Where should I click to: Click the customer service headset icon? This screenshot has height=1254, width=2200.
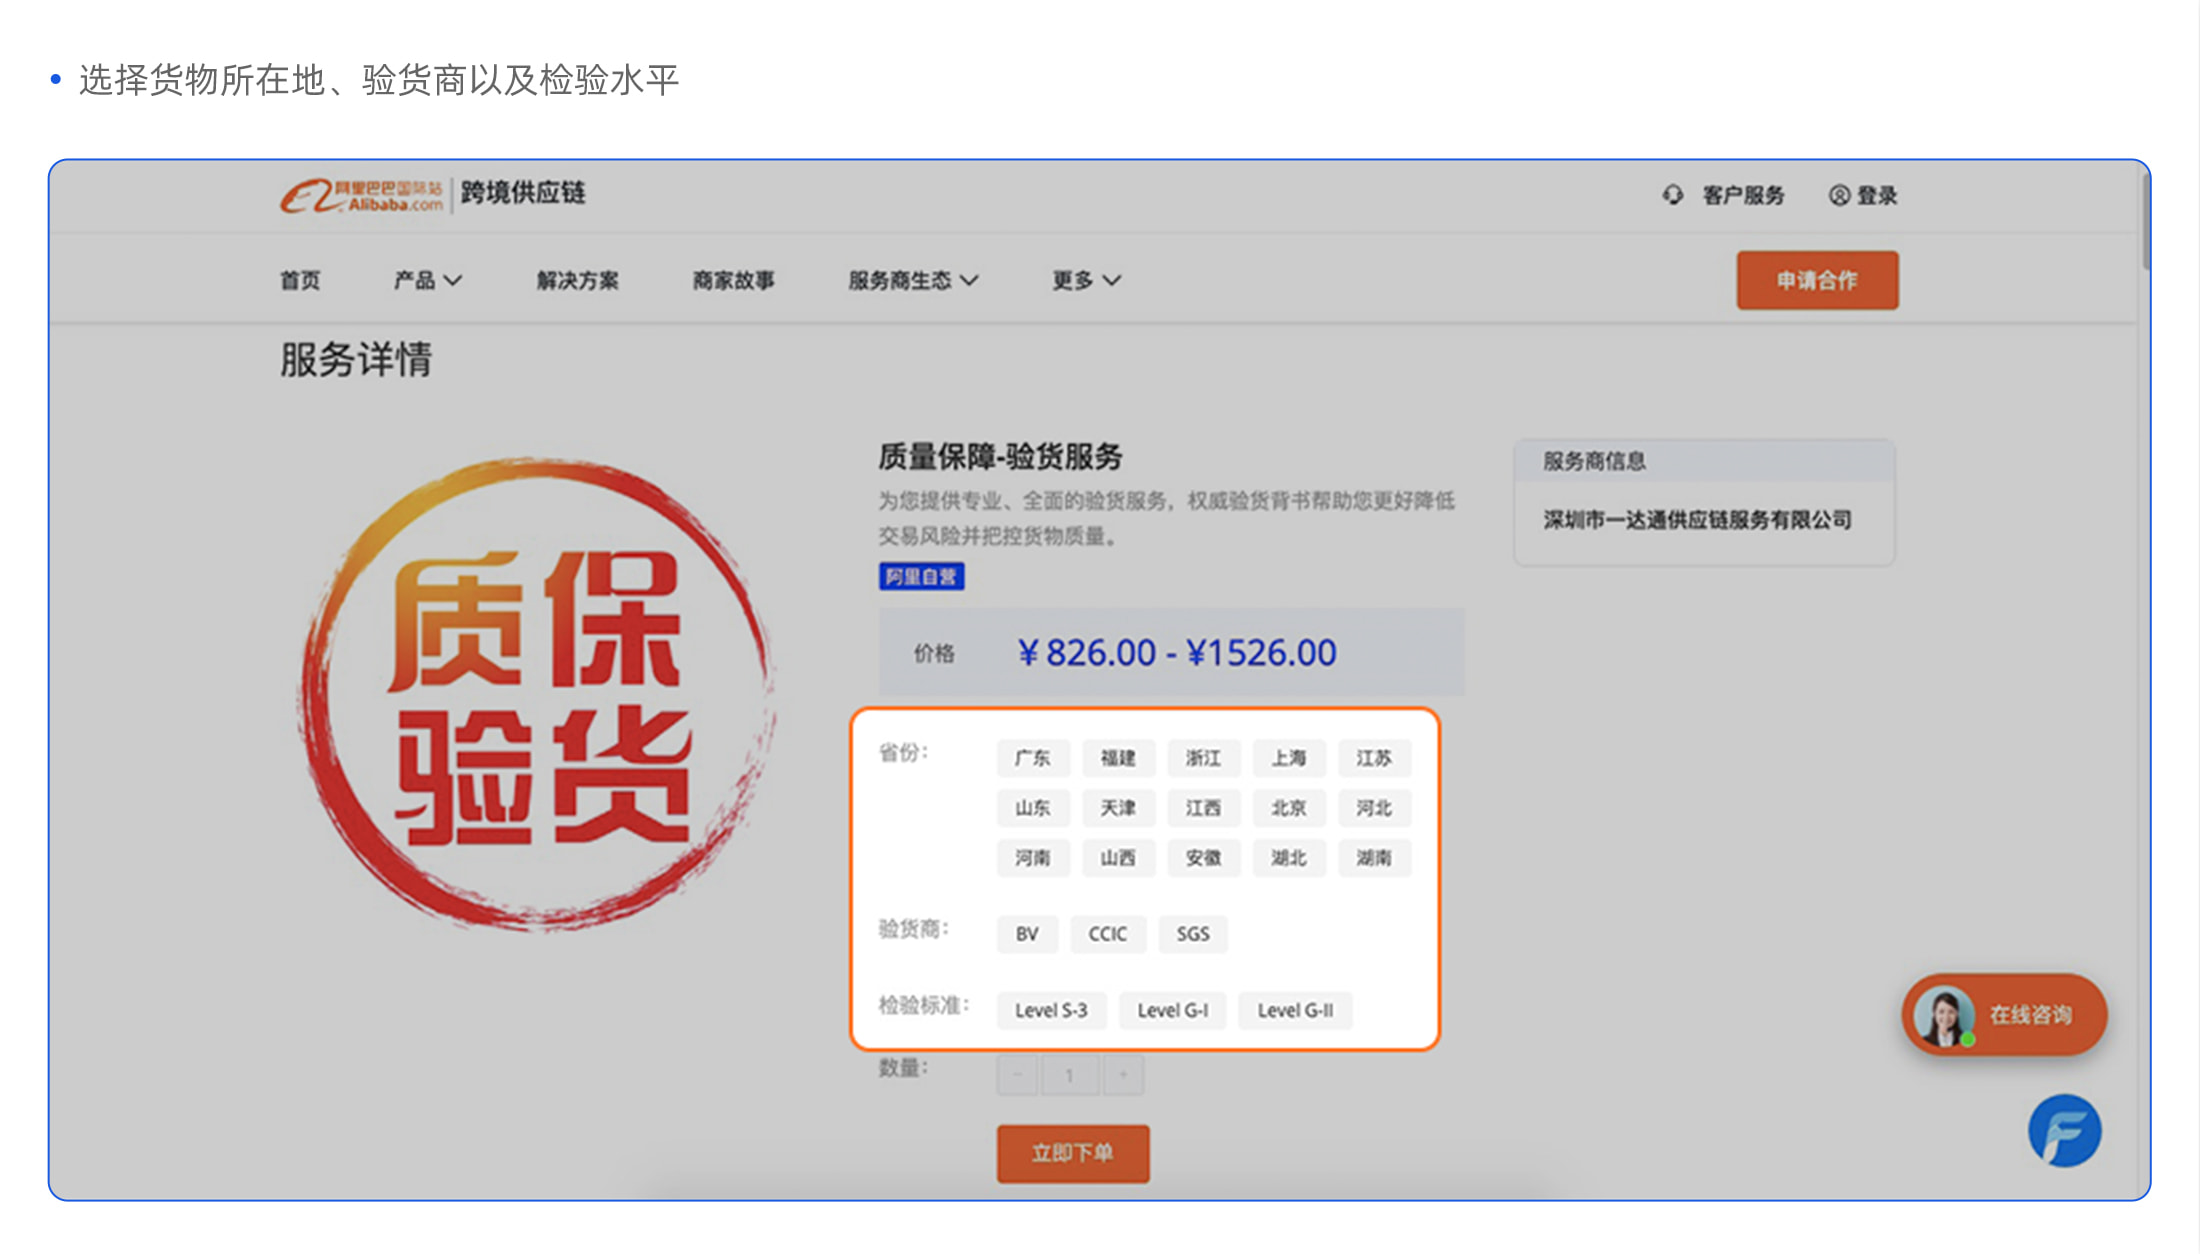coord(1673,195)
